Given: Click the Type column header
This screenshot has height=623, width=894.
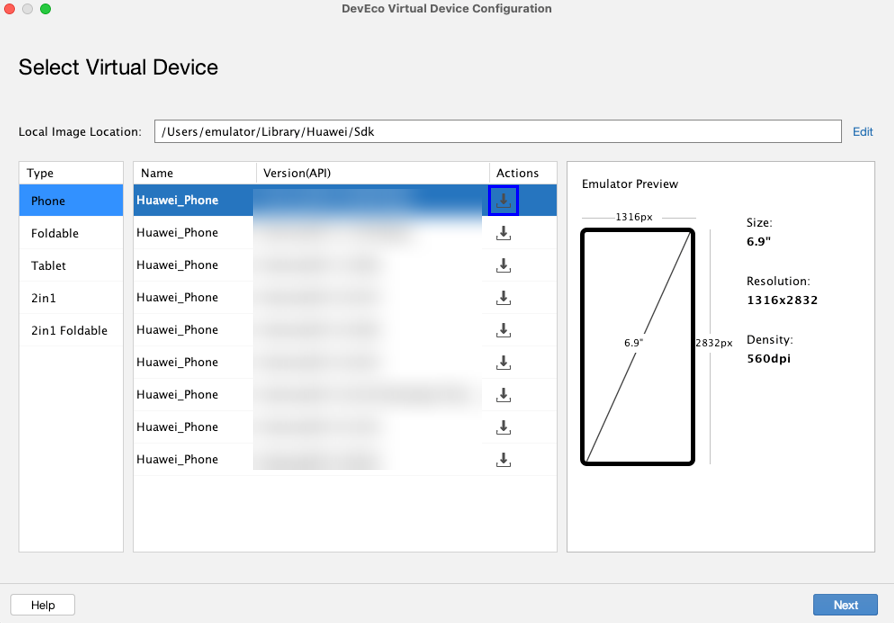Looking at the screenshot, I should (71, 173).
